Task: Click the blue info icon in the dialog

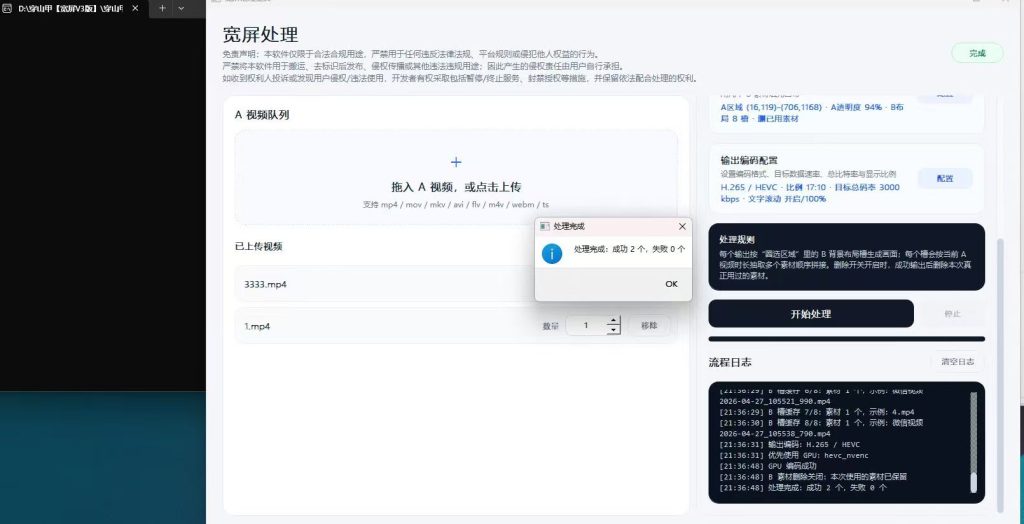Action: [552, 254]
